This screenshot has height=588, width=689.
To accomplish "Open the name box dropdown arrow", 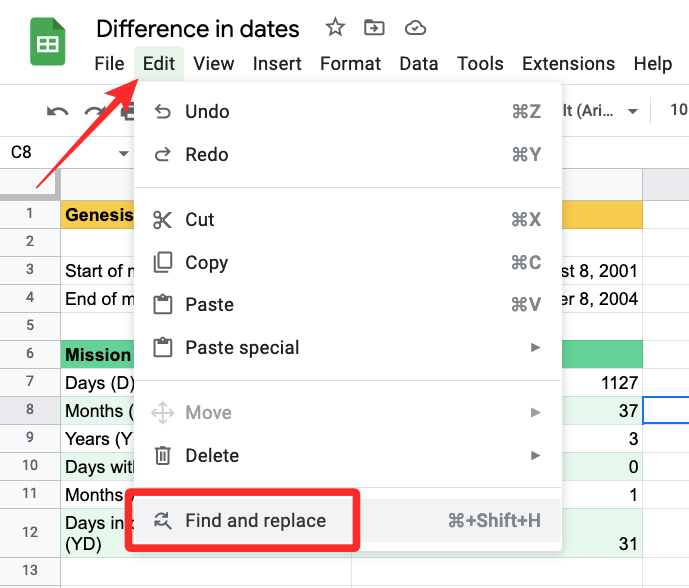I will tap(124, 153).
